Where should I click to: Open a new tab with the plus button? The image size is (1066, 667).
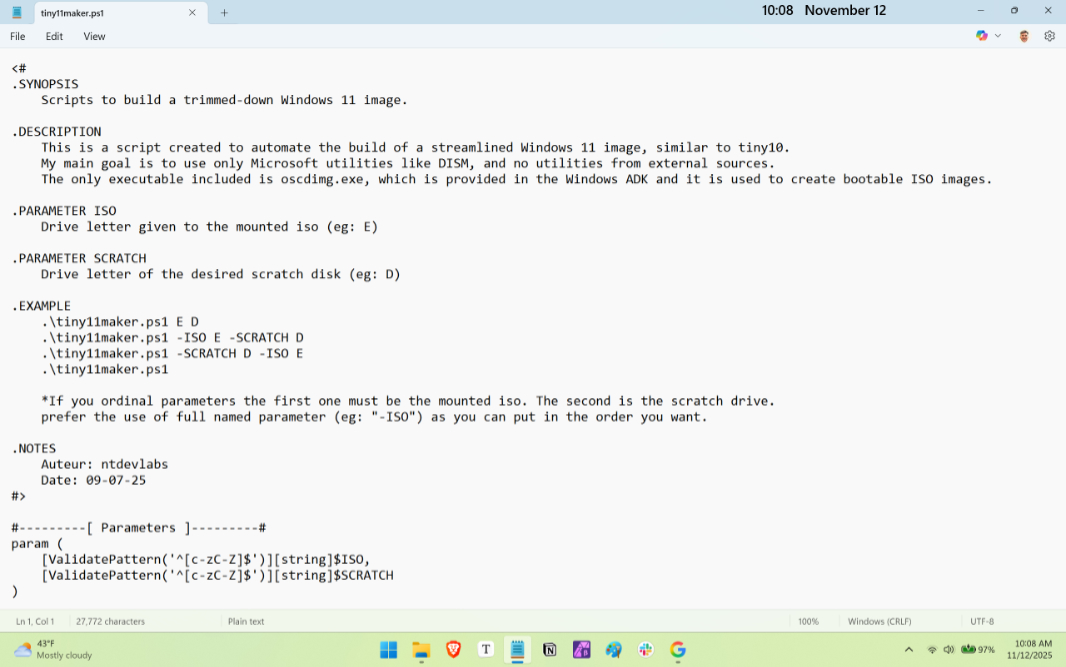pos(222,14)
